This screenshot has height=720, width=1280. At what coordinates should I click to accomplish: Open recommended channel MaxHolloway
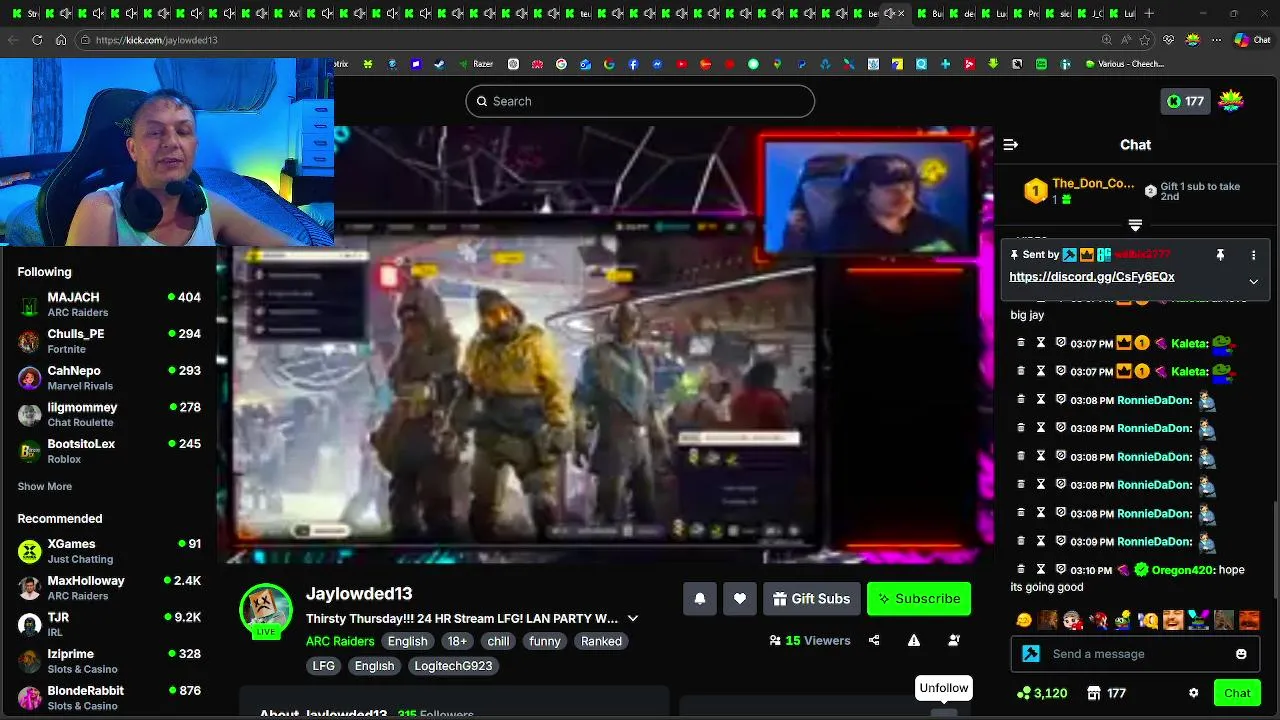tap(108, 588)
